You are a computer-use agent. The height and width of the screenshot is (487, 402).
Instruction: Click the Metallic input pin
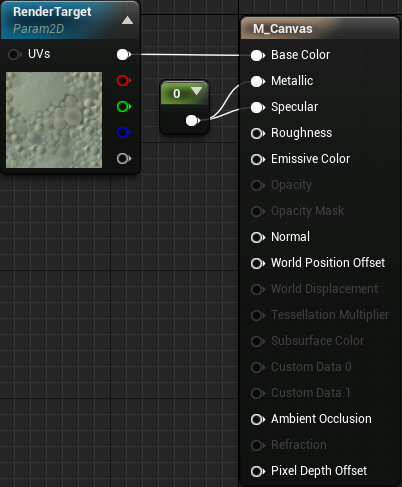tap(258, 81)
